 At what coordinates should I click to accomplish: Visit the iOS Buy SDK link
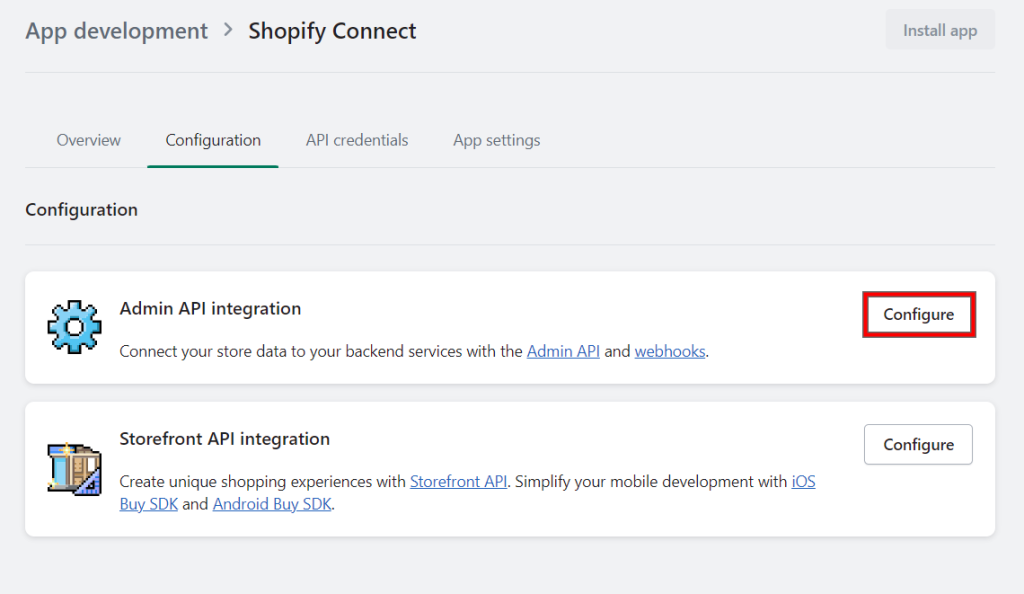pyautogui.click(x=803, y=482)
